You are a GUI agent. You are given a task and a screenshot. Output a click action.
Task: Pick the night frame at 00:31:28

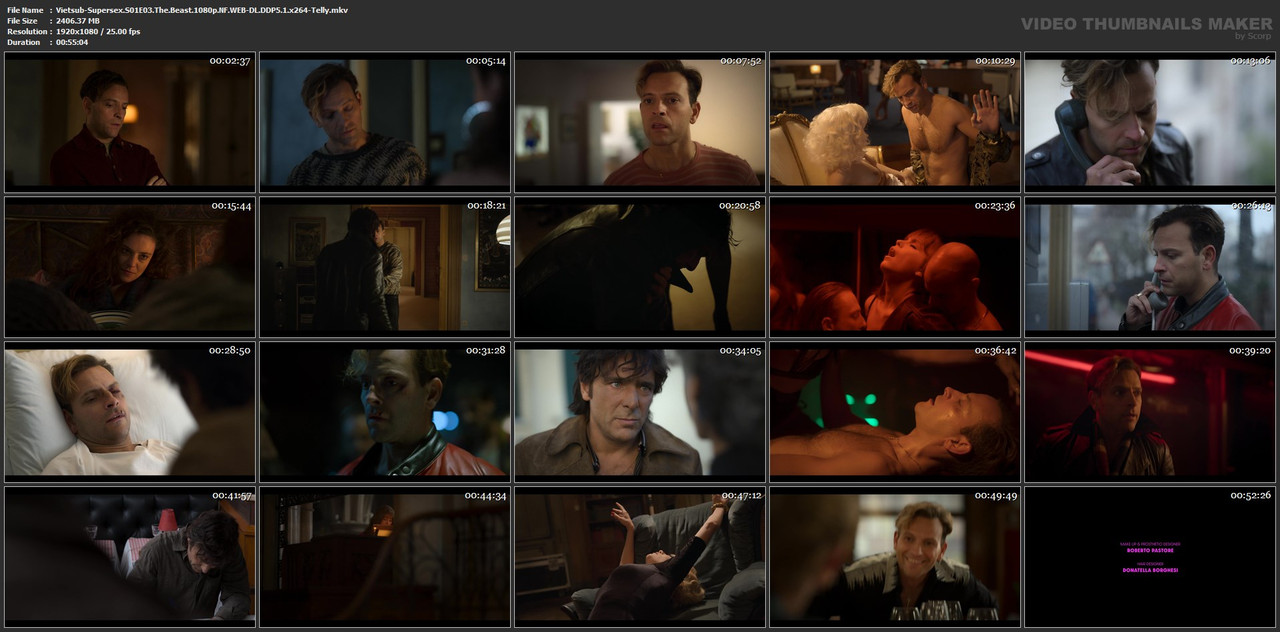(x=385, y=411)
